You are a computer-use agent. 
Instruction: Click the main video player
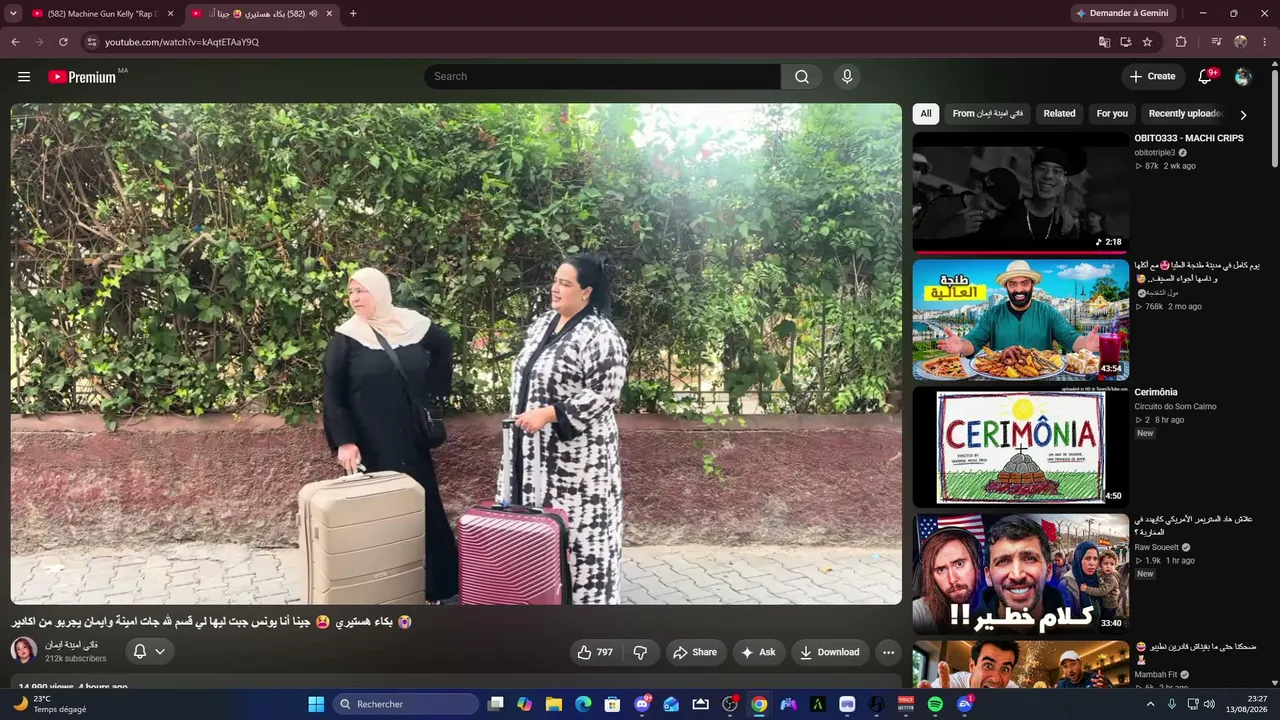click(456, 354)
